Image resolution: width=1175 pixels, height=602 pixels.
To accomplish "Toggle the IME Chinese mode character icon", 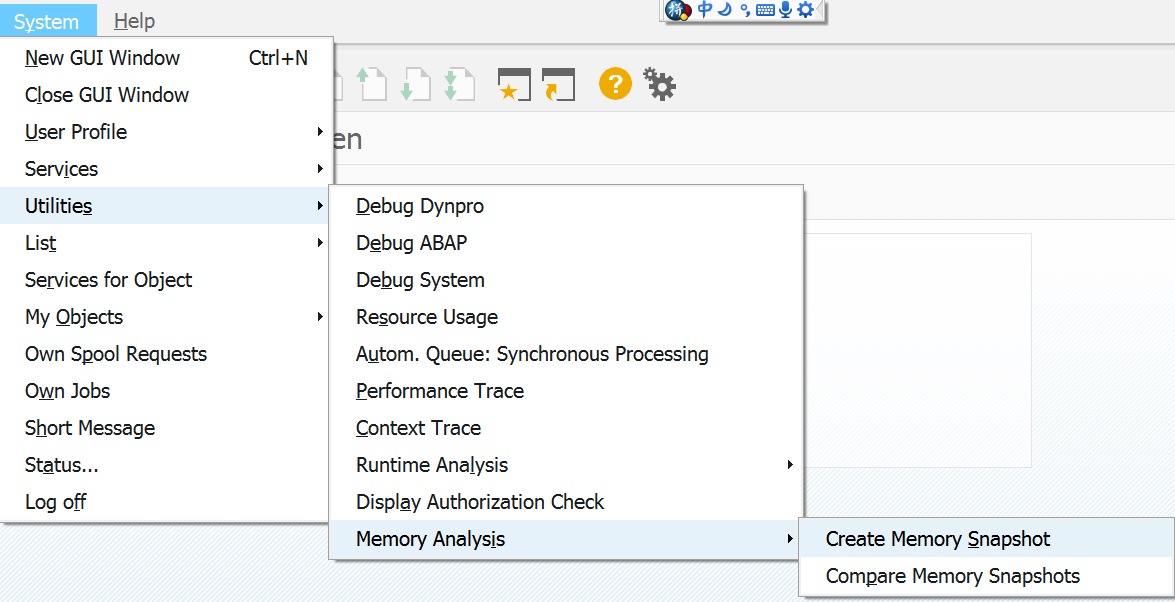I will (x=705, y=10).
